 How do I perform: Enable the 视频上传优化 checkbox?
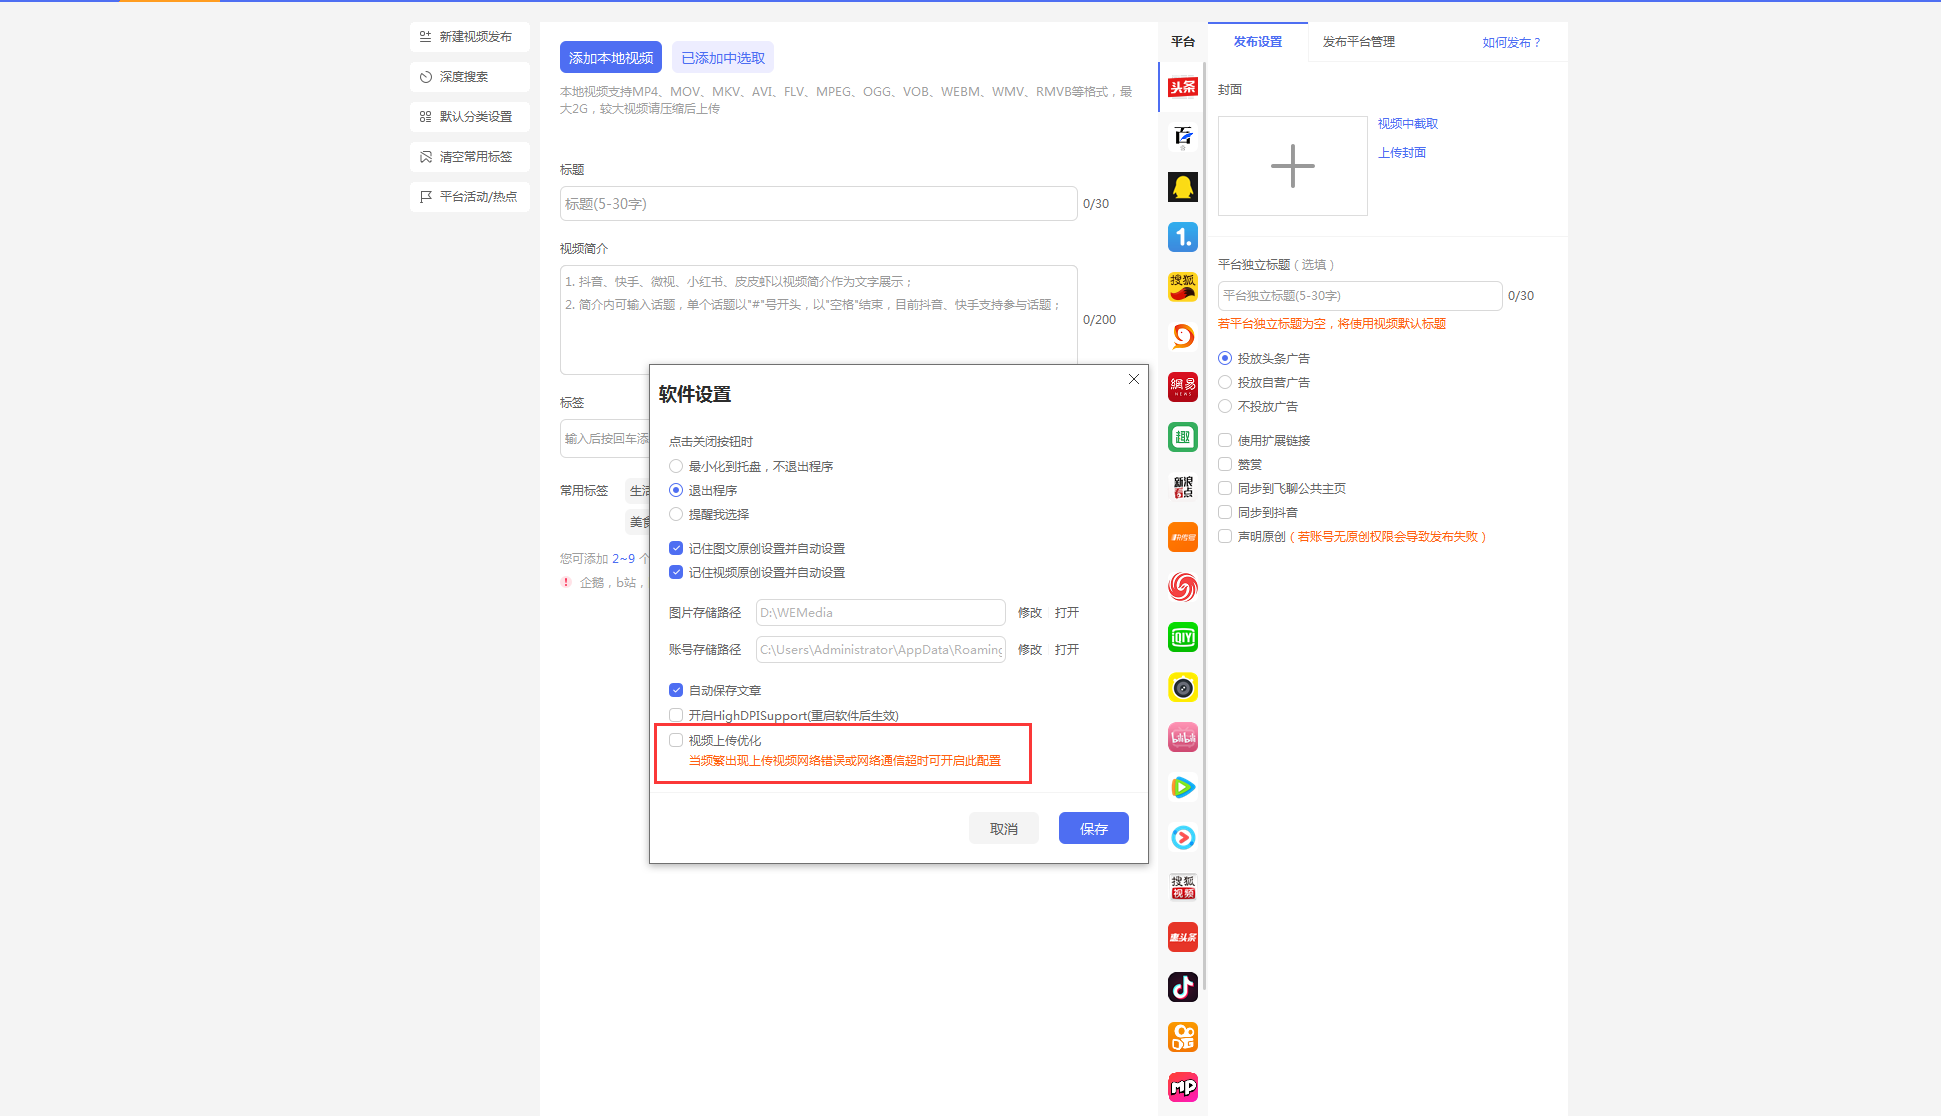pyautogui.click(x=676, y=740)
